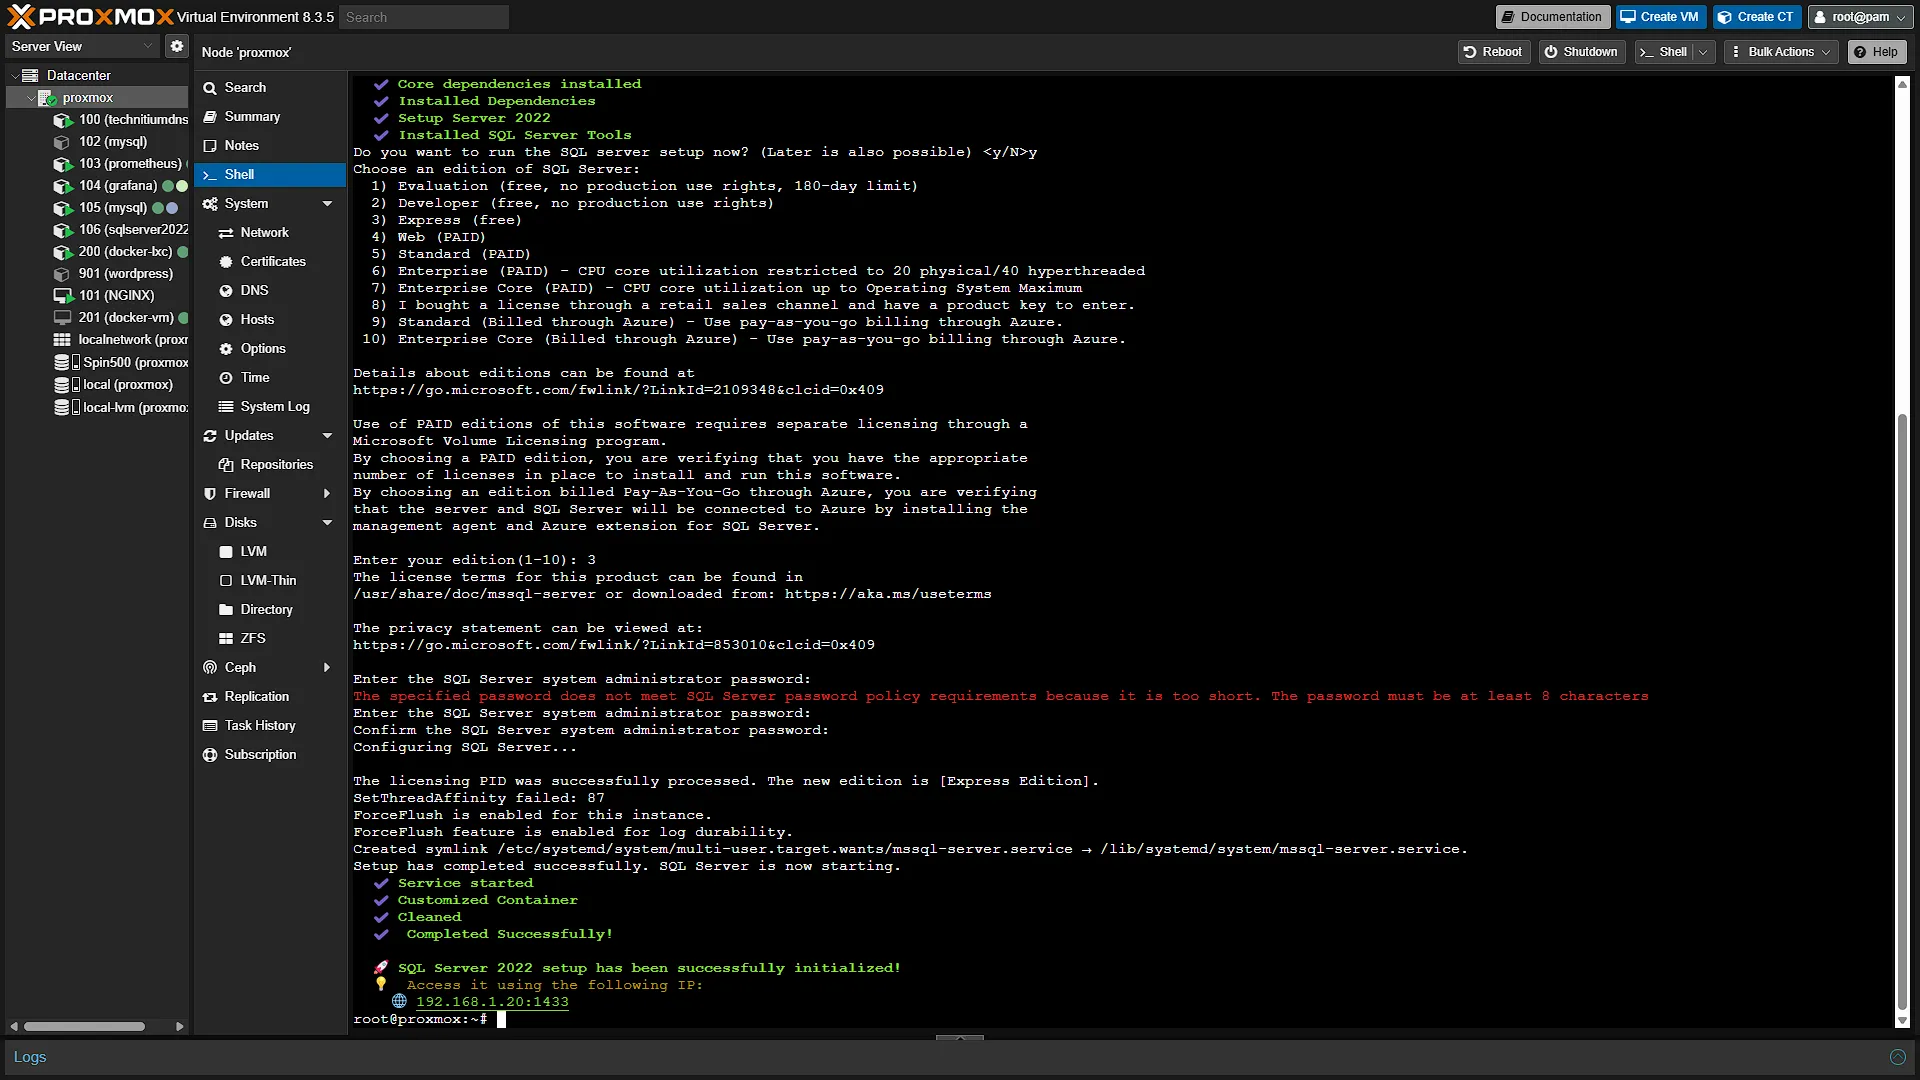Select container 104 (grafana)
The image size is (1920, 1080).
tap(119, 185)
